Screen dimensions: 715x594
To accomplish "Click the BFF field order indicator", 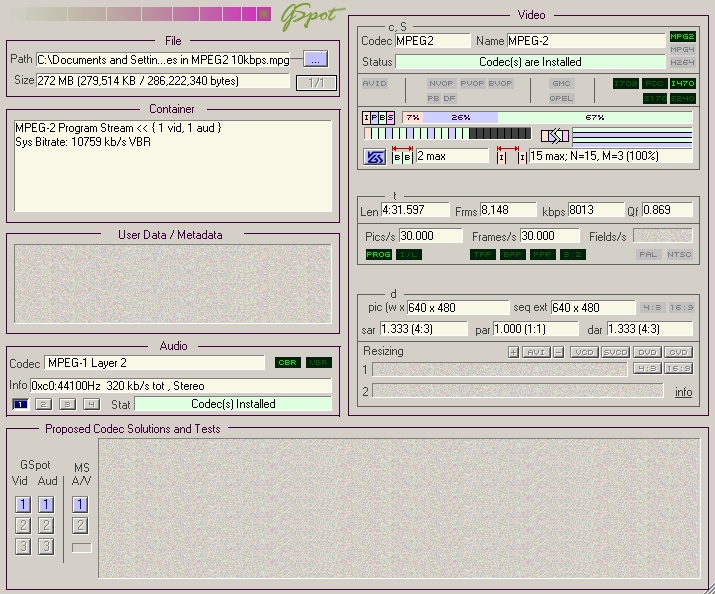I will pos(513,254).
